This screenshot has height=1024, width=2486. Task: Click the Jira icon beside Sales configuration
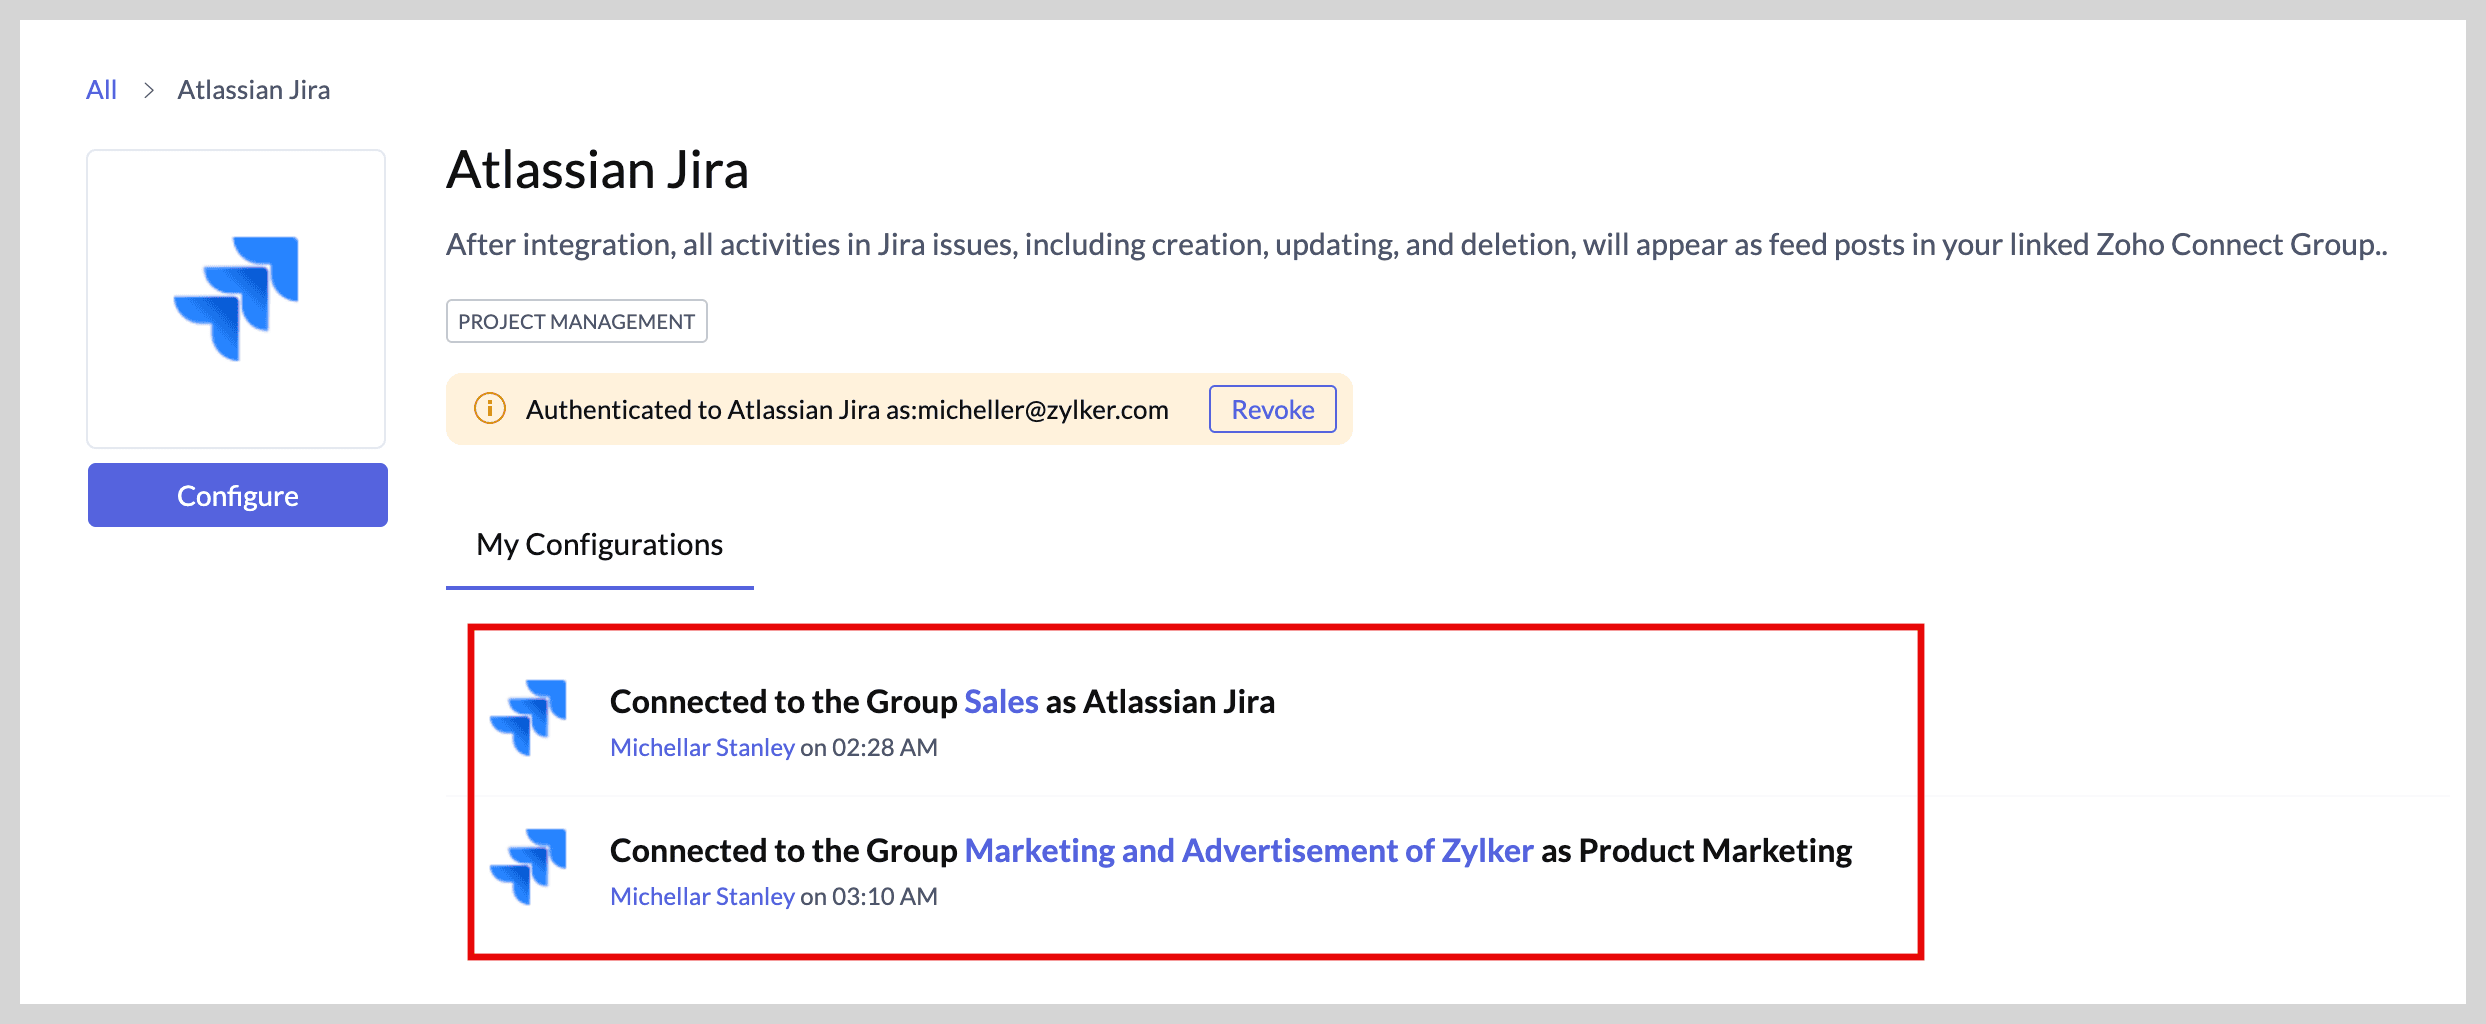click(x=528, y=717)
